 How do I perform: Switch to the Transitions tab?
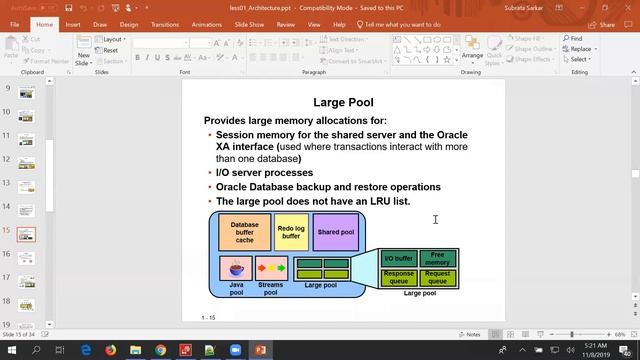(165, 24)
